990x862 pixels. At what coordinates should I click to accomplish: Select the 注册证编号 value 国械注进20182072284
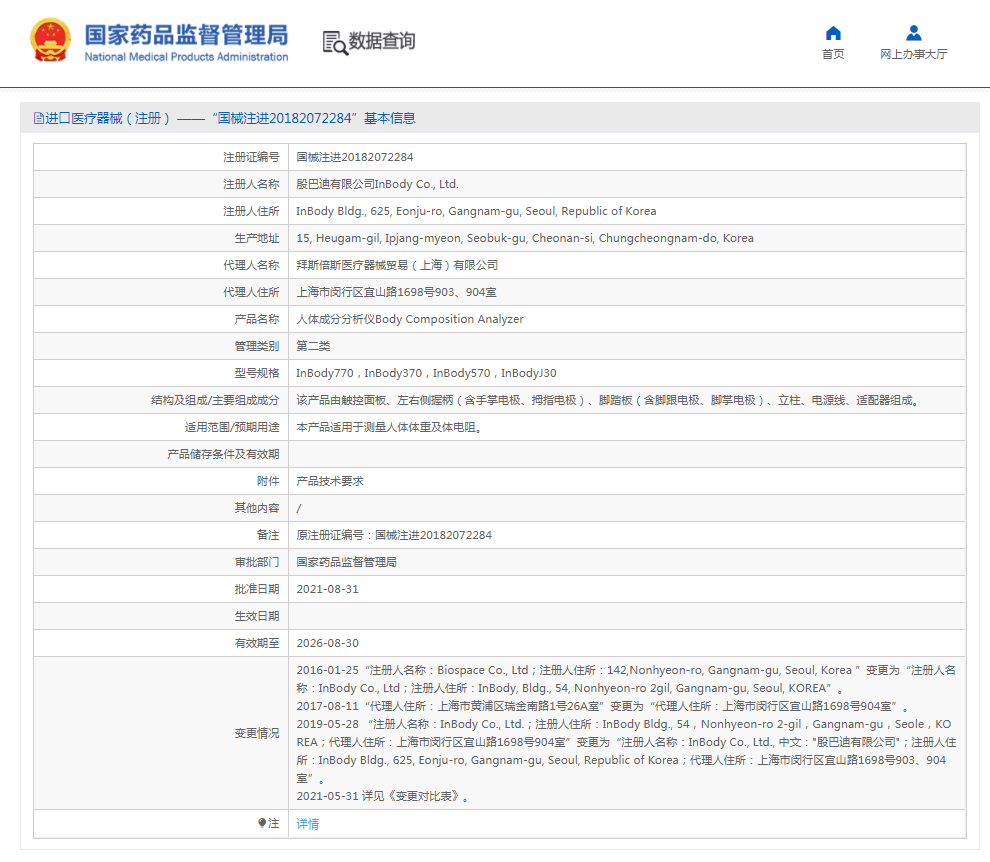(355, 157)
